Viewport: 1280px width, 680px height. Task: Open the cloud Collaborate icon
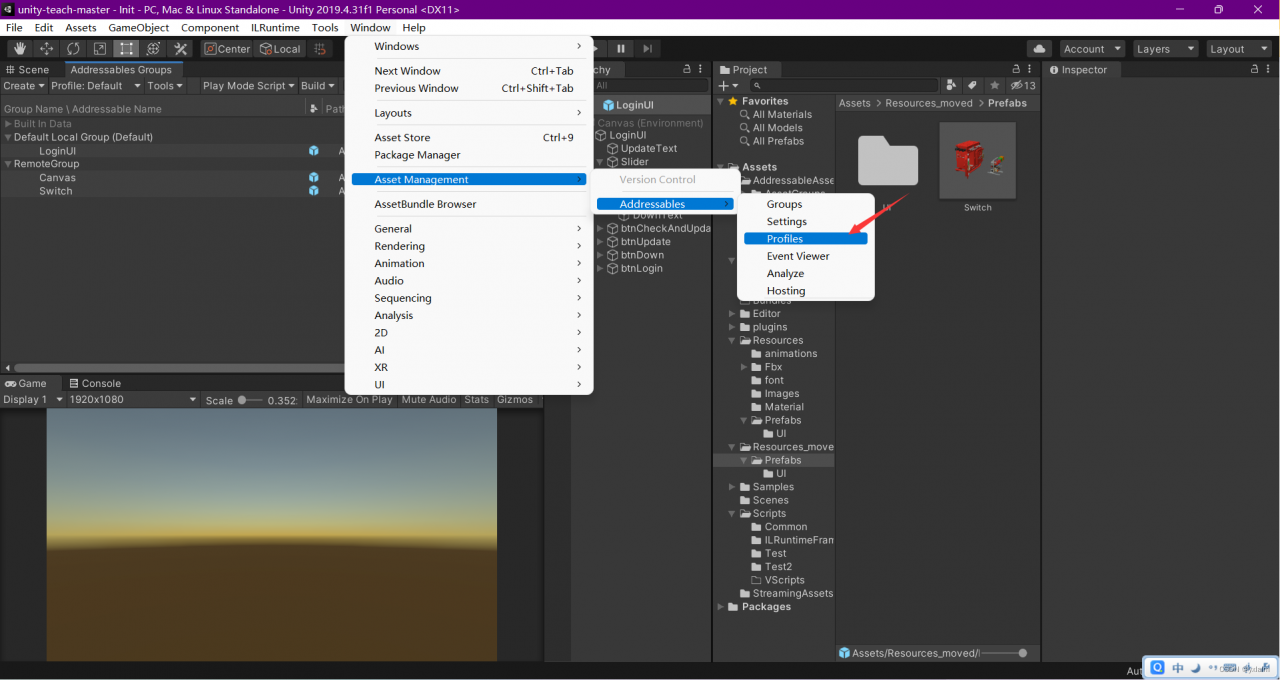pos(1040,49)
